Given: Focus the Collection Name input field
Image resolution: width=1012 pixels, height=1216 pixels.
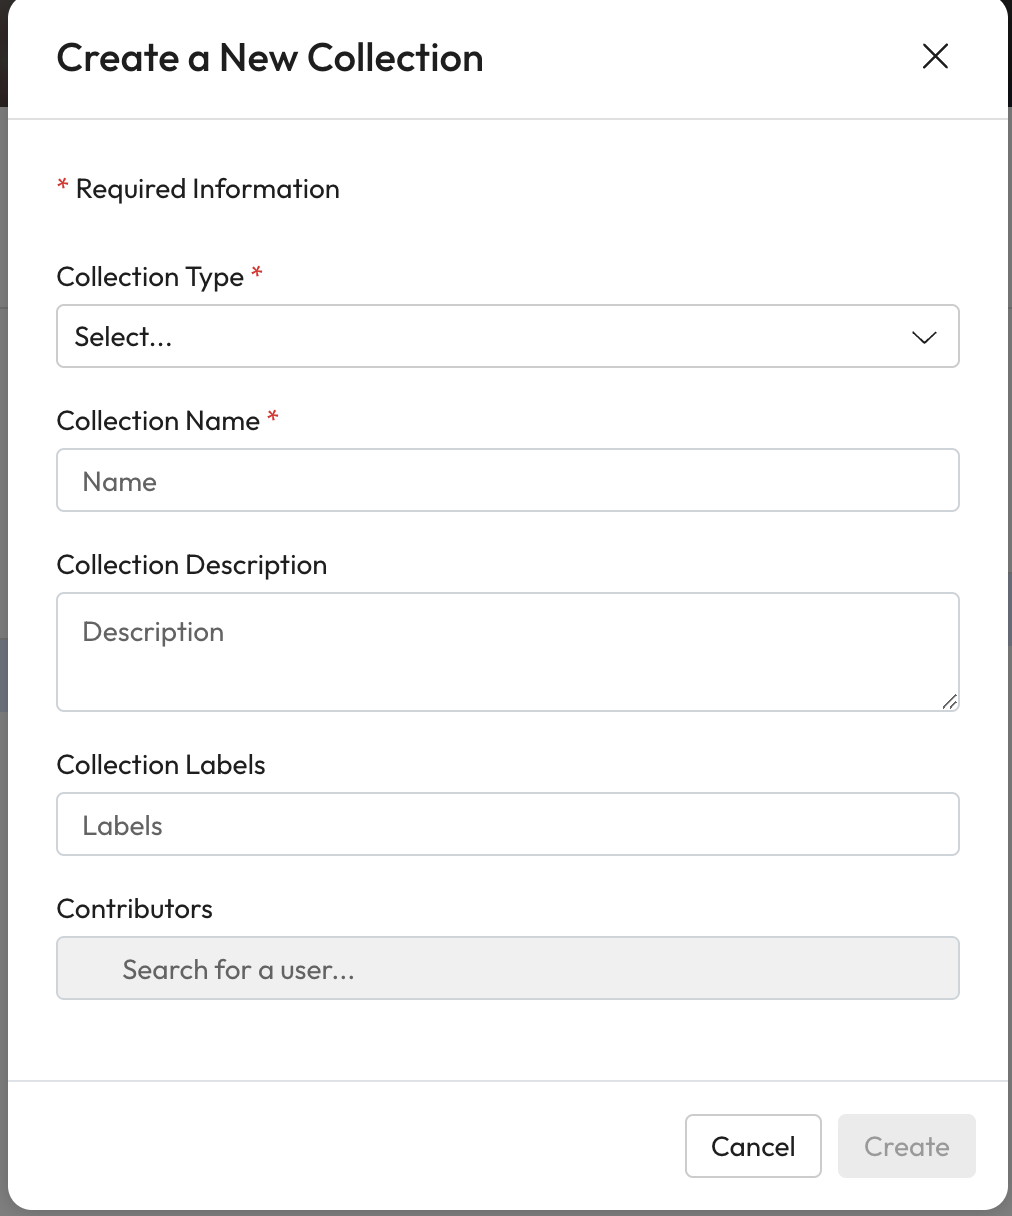Looking at the screenshot, I should click(x=507, y=481).
